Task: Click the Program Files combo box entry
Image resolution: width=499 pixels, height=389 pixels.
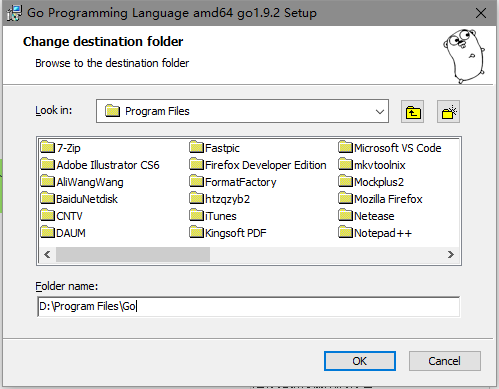Action: pos(242,111)
